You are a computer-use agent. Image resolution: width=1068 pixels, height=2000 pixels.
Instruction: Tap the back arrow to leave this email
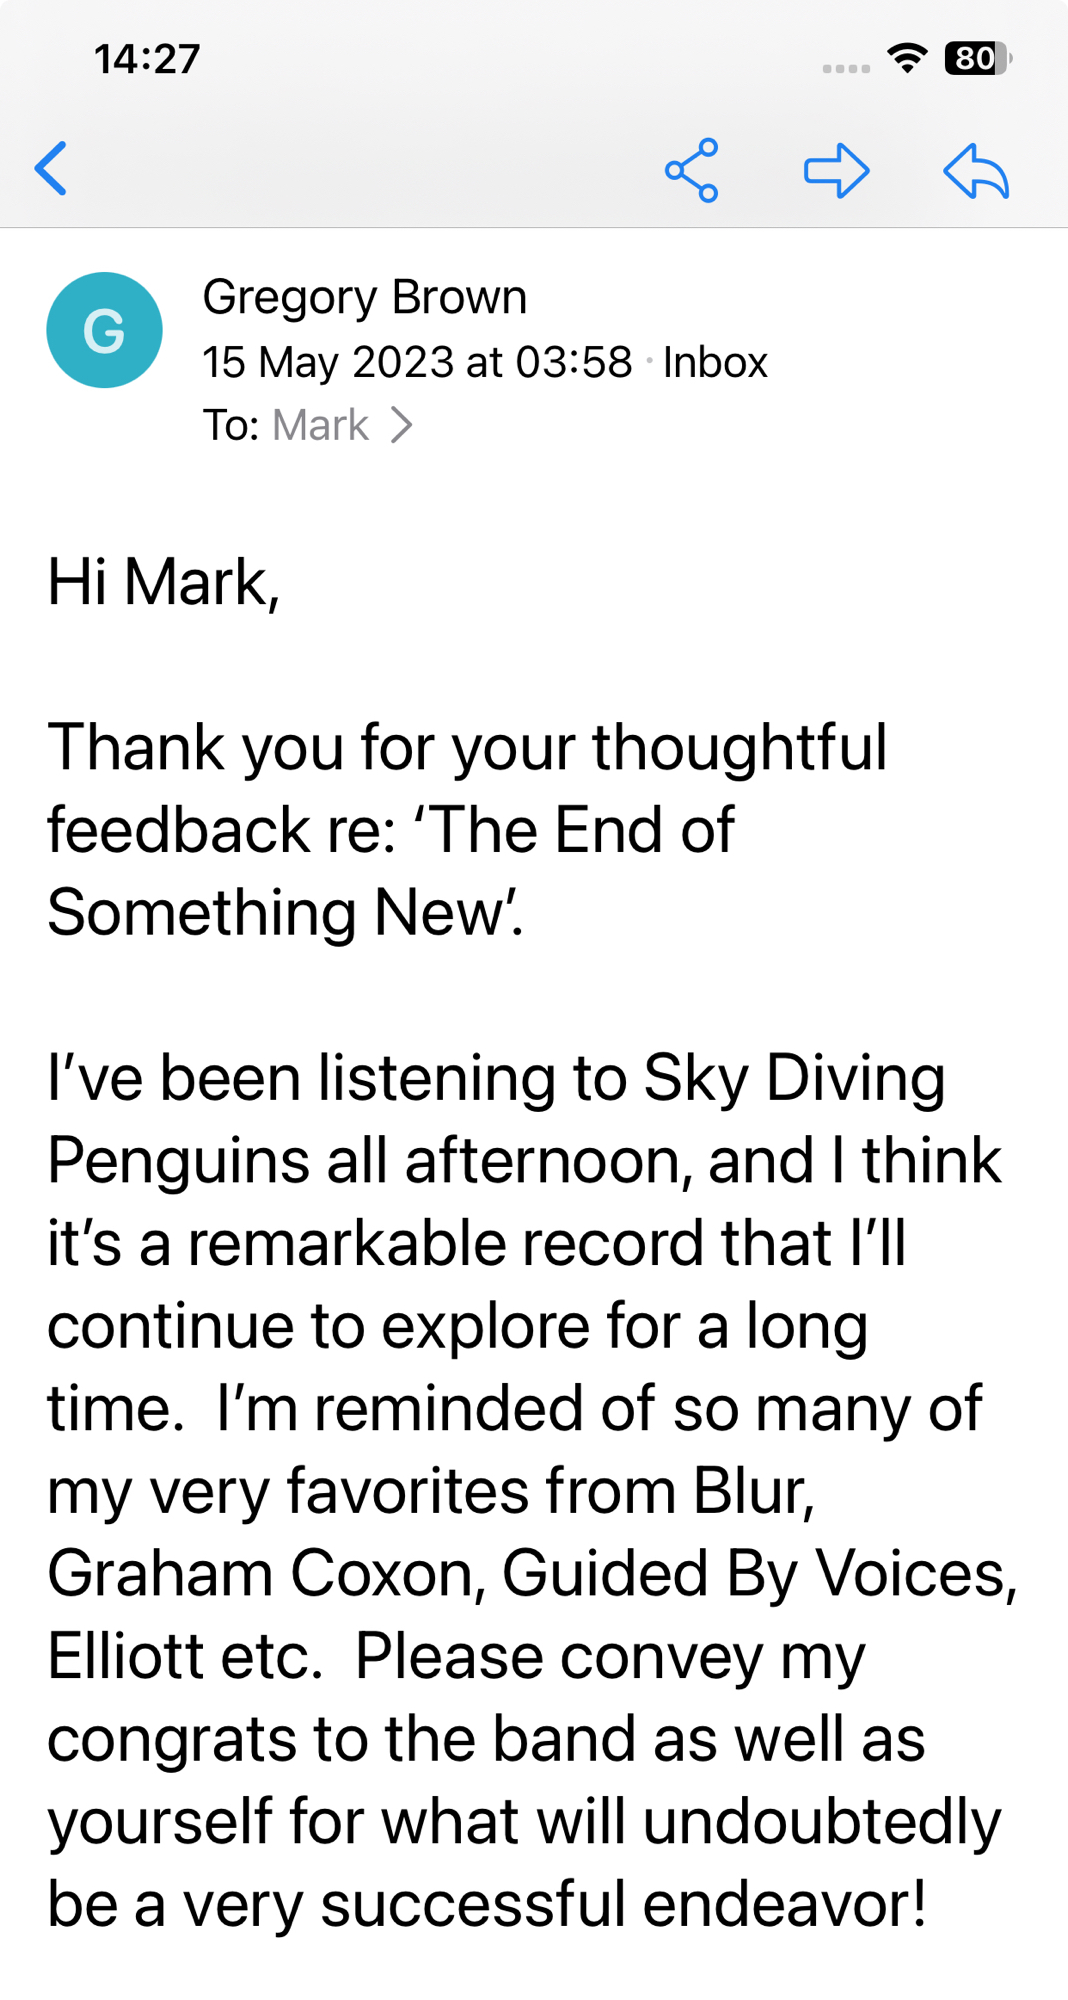pyautogui.click(x=52, y=168)
